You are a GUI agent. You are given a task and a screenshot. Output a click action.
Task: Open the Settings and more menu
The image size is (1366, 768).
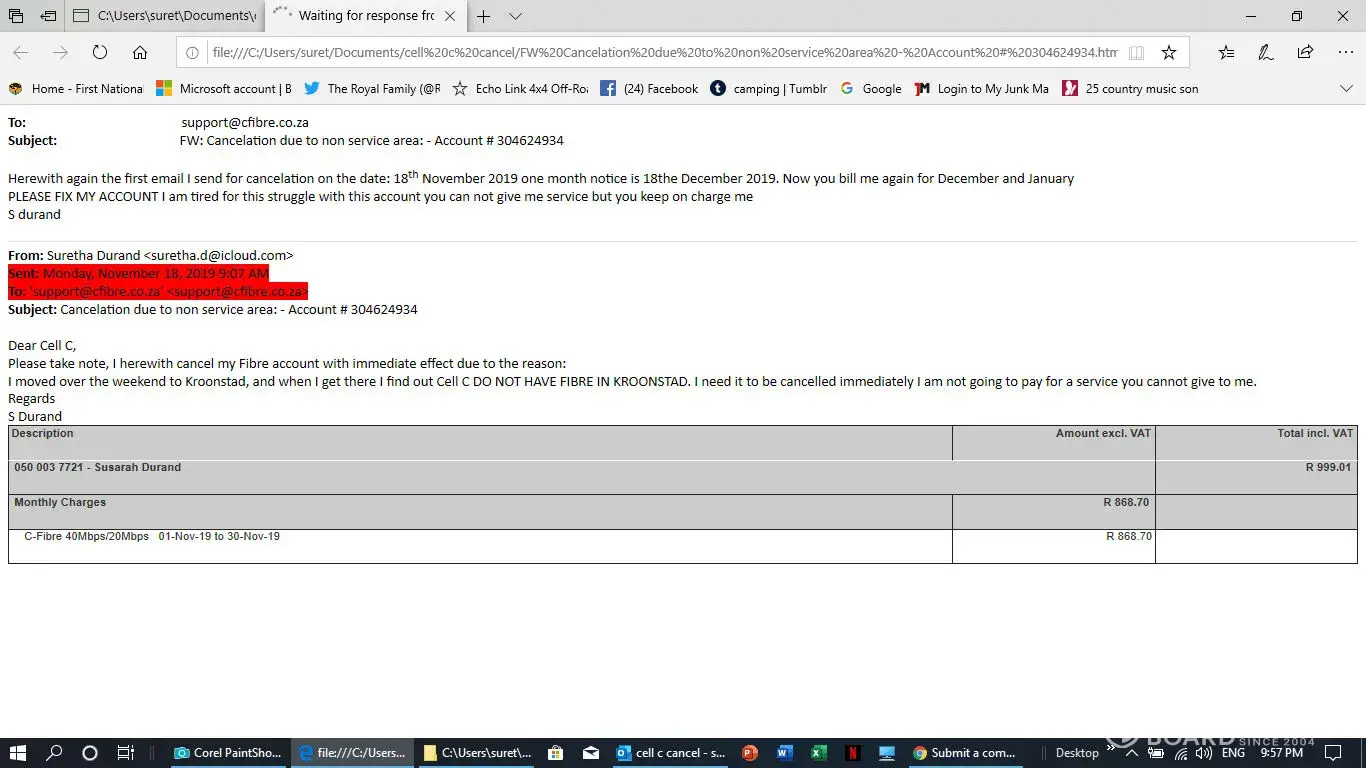click(x=1345, y=53)
